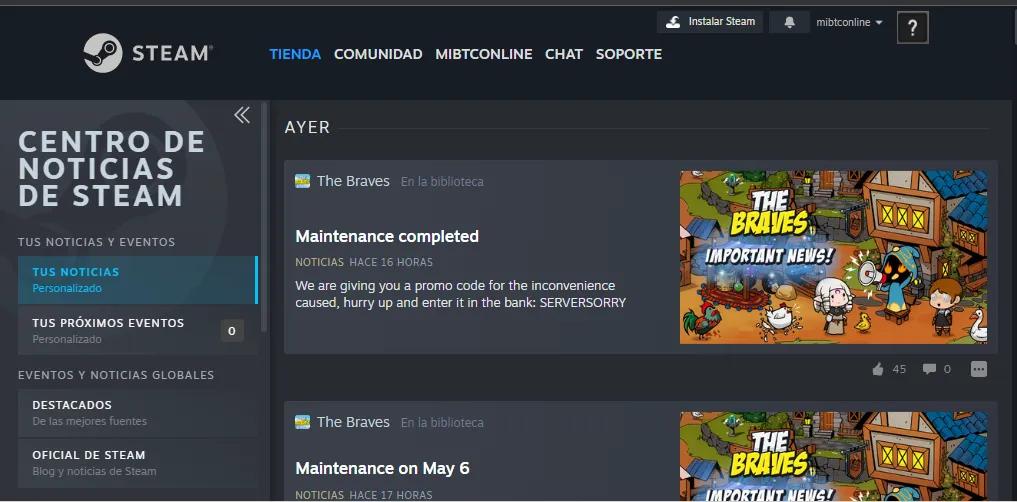Click En la biblioteca label on Maintenance completed
Image resolution: width=1017 pixels, height=502 pixels.
pyautogui.click(x=442, y=182)
